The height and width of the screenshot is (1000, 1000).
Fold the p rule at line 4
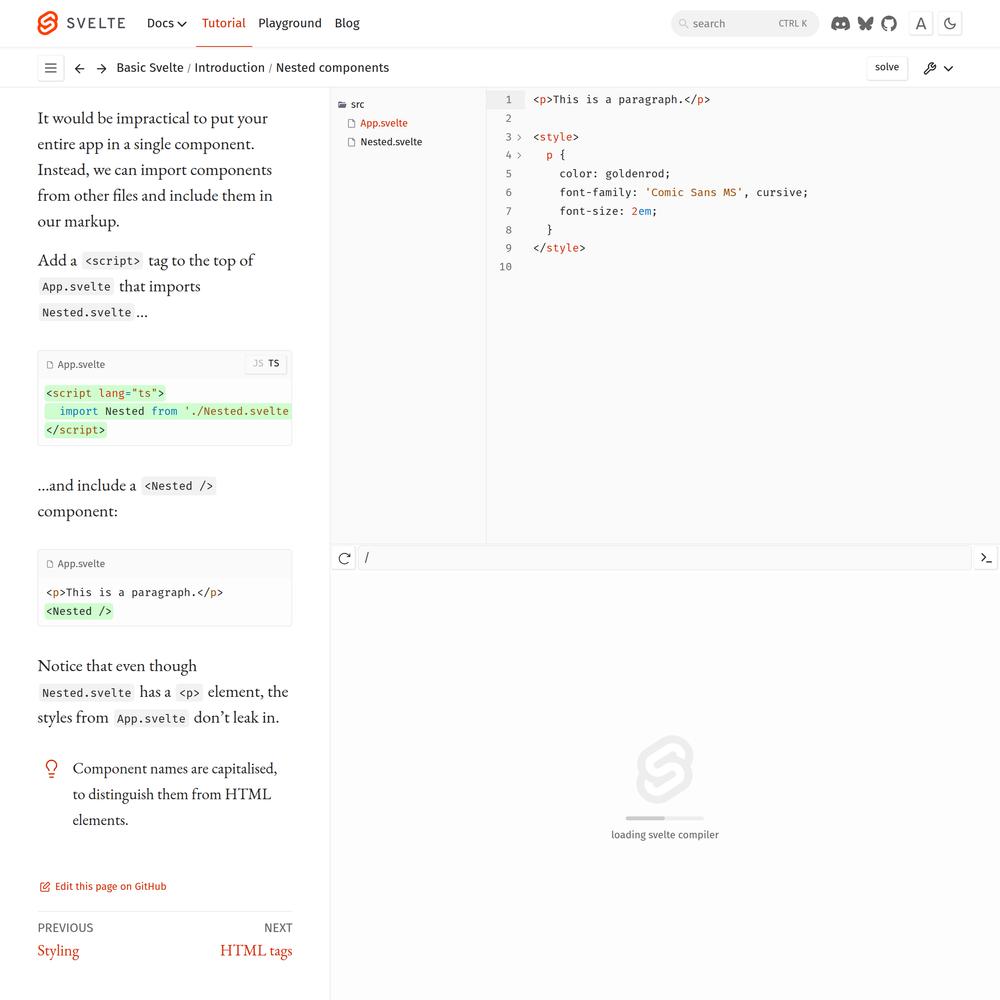(x=519, y=155)
